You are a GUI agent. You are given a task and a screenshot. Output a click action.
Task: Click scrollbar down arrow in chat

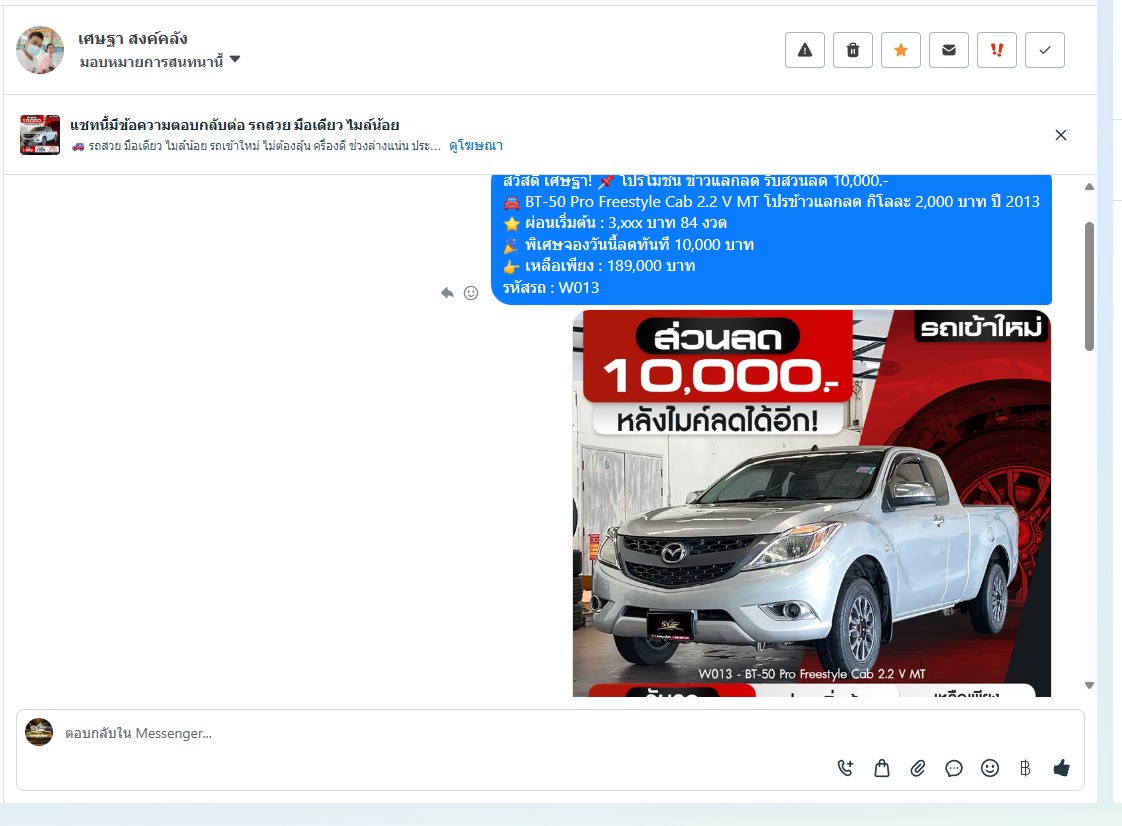coord(1089,685)
